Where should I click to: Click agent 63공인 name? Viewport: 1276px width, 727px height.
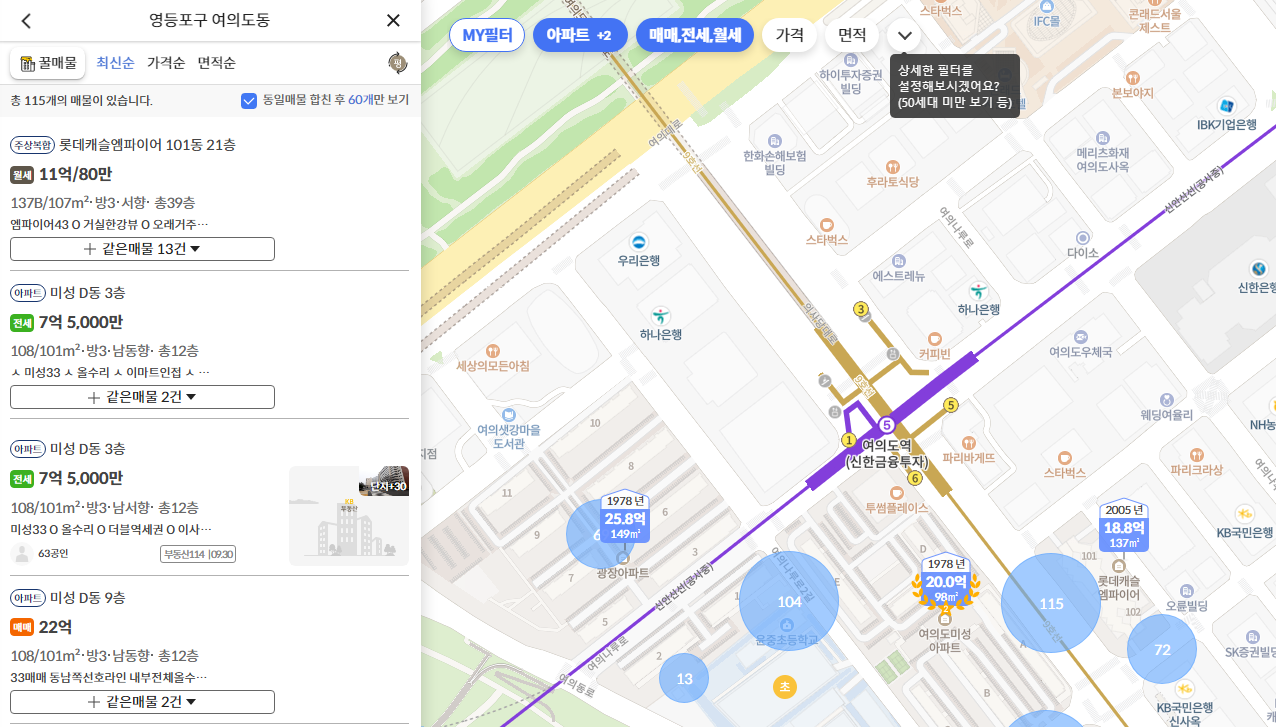pos(53,553)
